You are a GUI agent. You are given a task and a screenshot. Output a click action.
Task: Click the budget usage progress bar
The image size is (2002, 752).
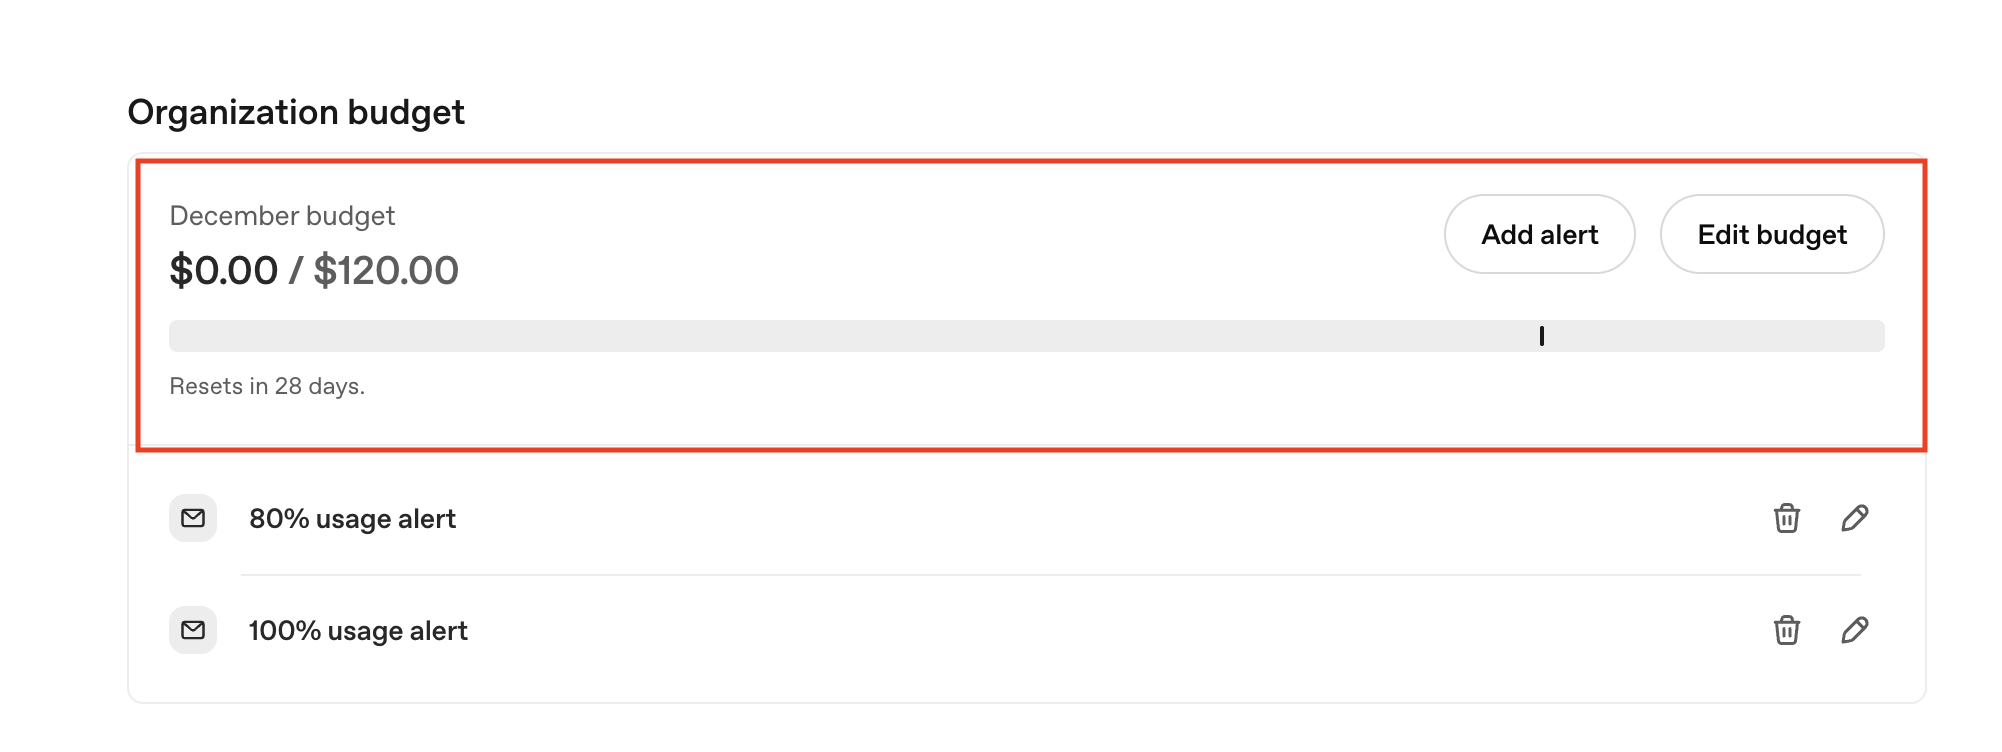click(x=850, y=336)
